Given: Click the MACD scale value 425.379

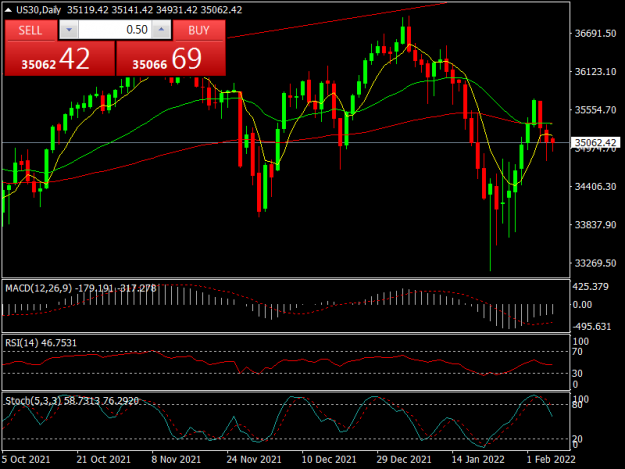Looking at the screenshot, I should (590, 287).
